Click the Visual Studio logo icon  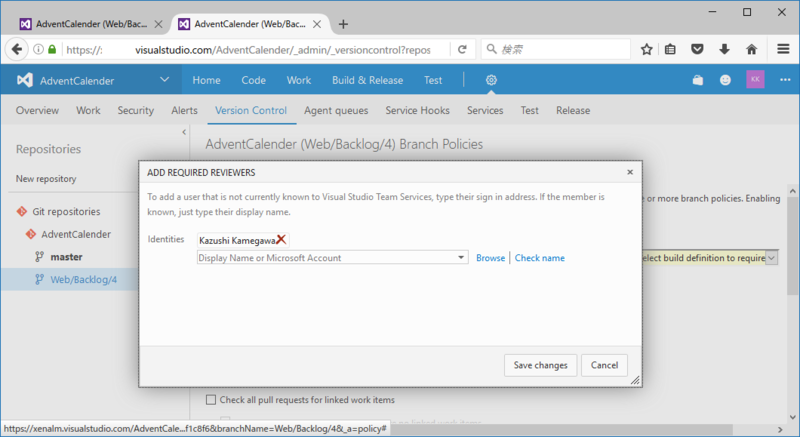(25, 80)
